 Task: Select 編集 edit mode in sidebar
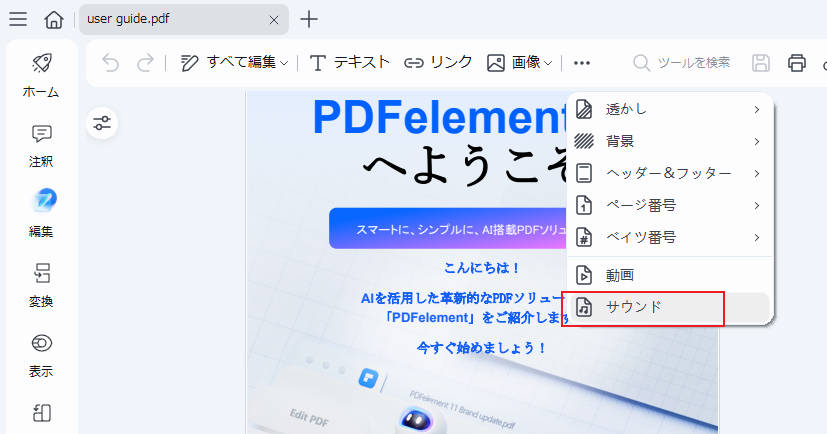click(41, 214)
